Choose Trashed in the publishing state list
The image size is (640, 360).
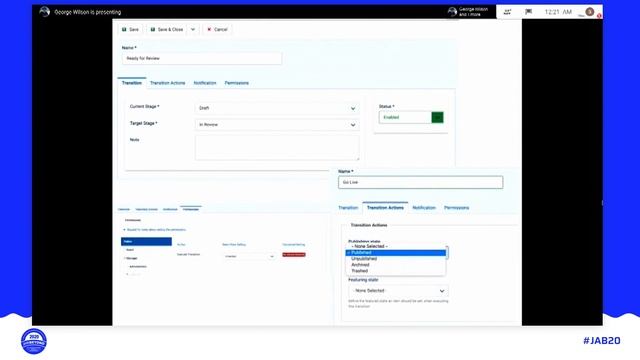(x=396, y=271)
